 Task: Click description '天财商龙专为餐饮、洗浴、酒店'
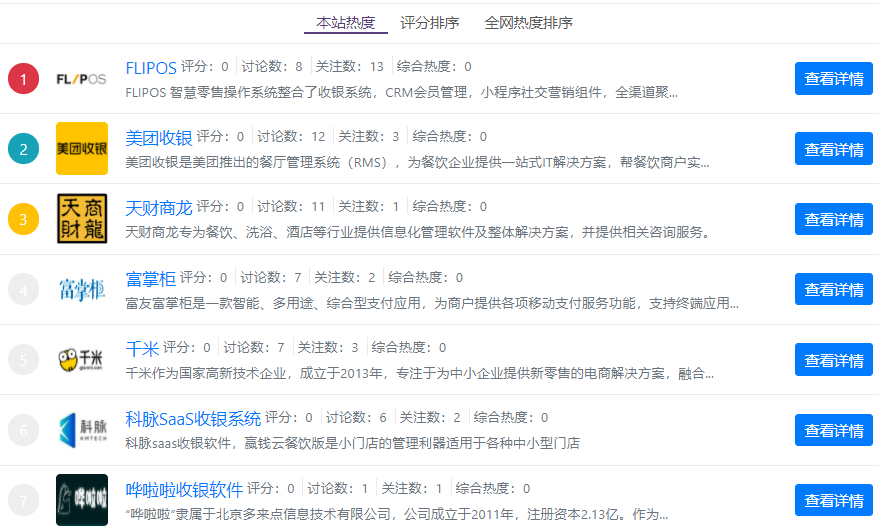(418, 232)
